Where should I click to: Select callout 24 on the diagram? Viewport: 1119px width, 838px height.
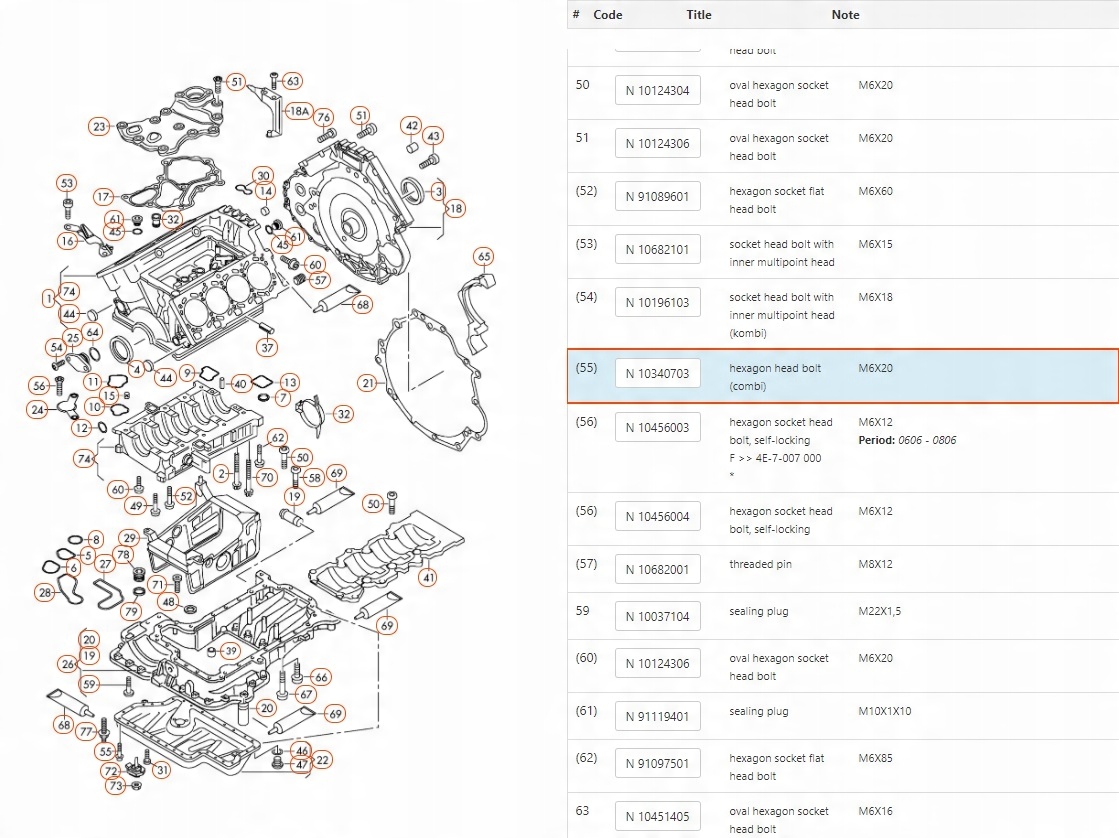(37, 410)
